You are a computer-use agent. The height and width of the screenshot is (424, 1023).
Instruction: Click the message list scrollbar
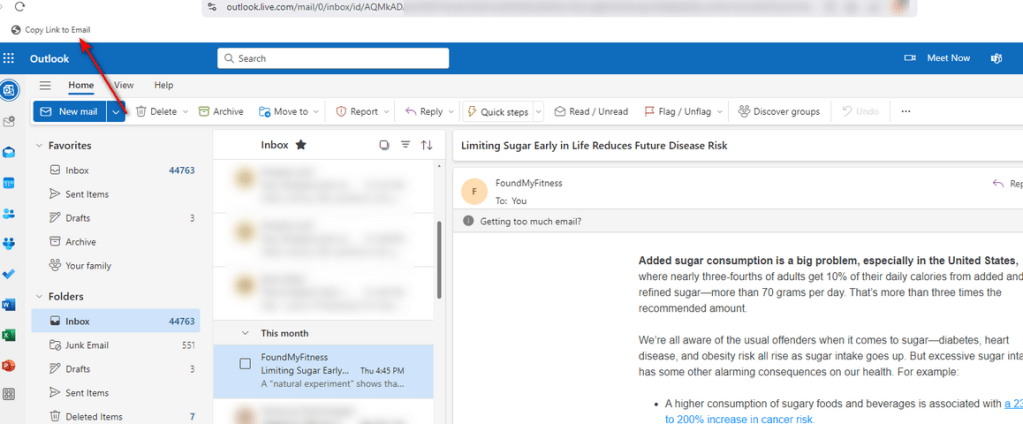click(x=439, y=258)
